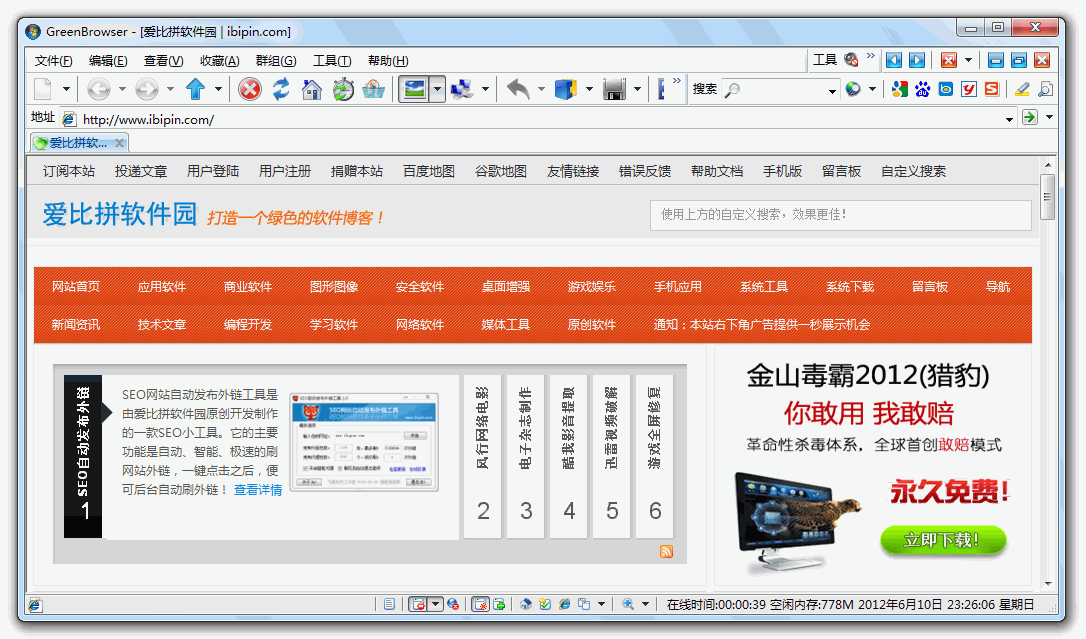Open the 编辑(E) menu
Viewport: 1086px width, 639px height.
point(108,61)
